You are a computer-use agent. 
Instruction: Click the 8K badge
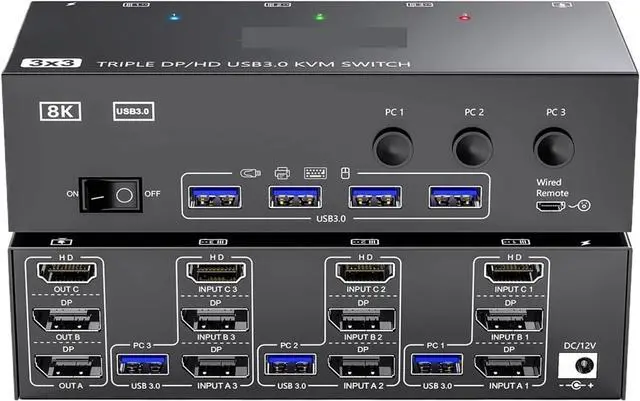pyautogui.click(x=60, y=110)
